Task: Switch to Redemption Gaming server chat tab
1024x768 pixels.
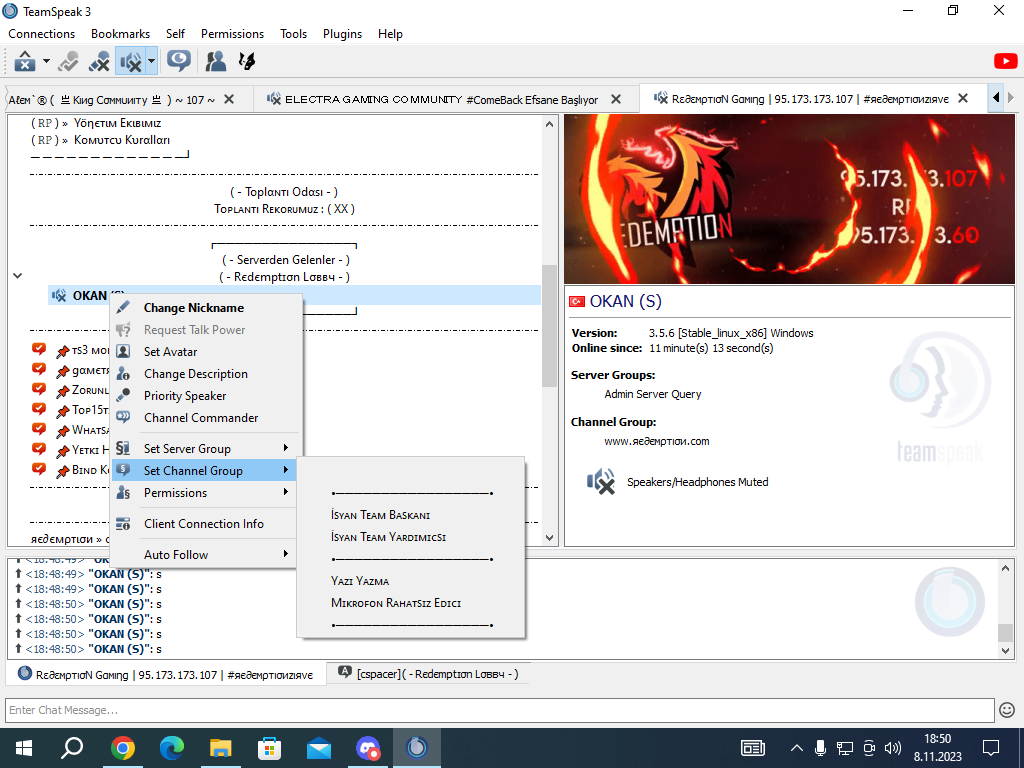Action: click(165, 675)
